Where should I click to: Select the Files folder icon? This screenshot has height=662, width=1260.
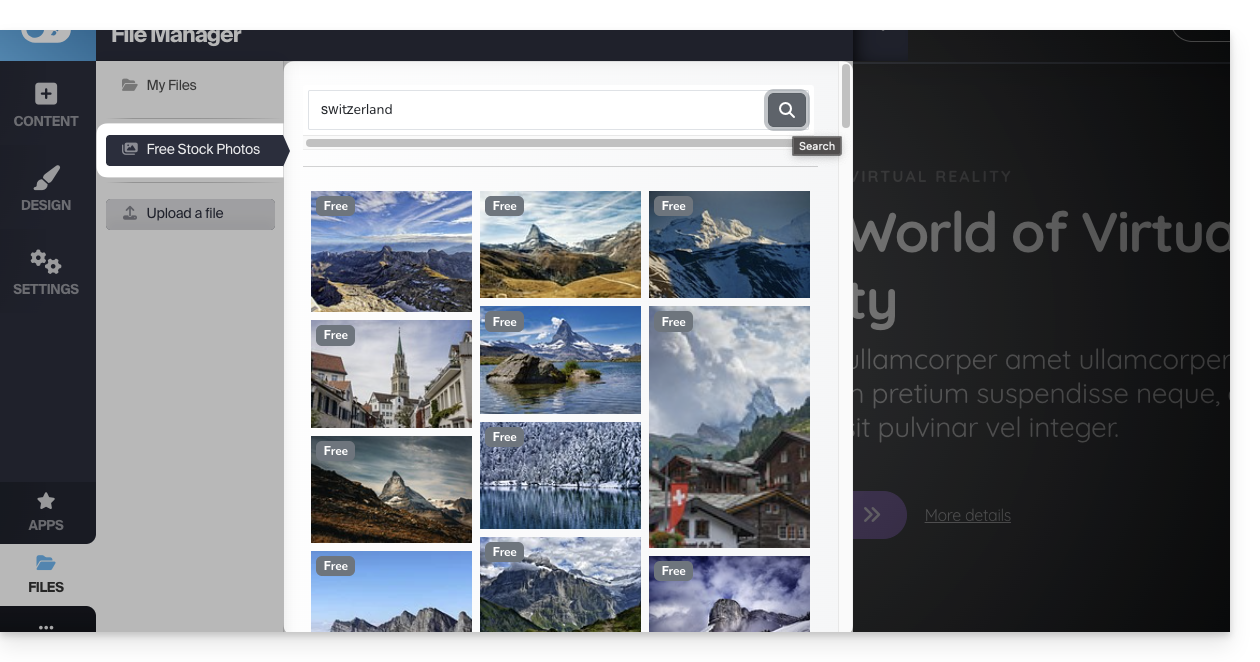click(46, 574)
